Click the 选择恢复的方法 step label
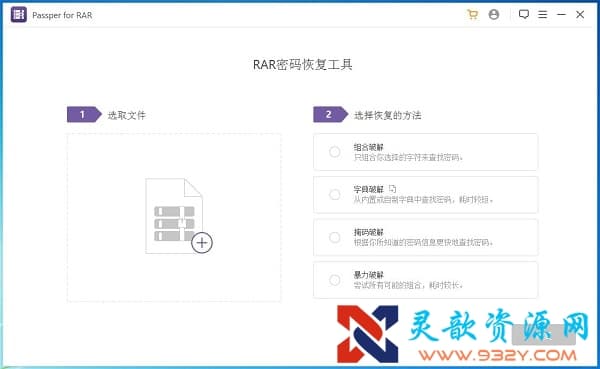This screenshot has height=369, width=600. pos(388,115)
